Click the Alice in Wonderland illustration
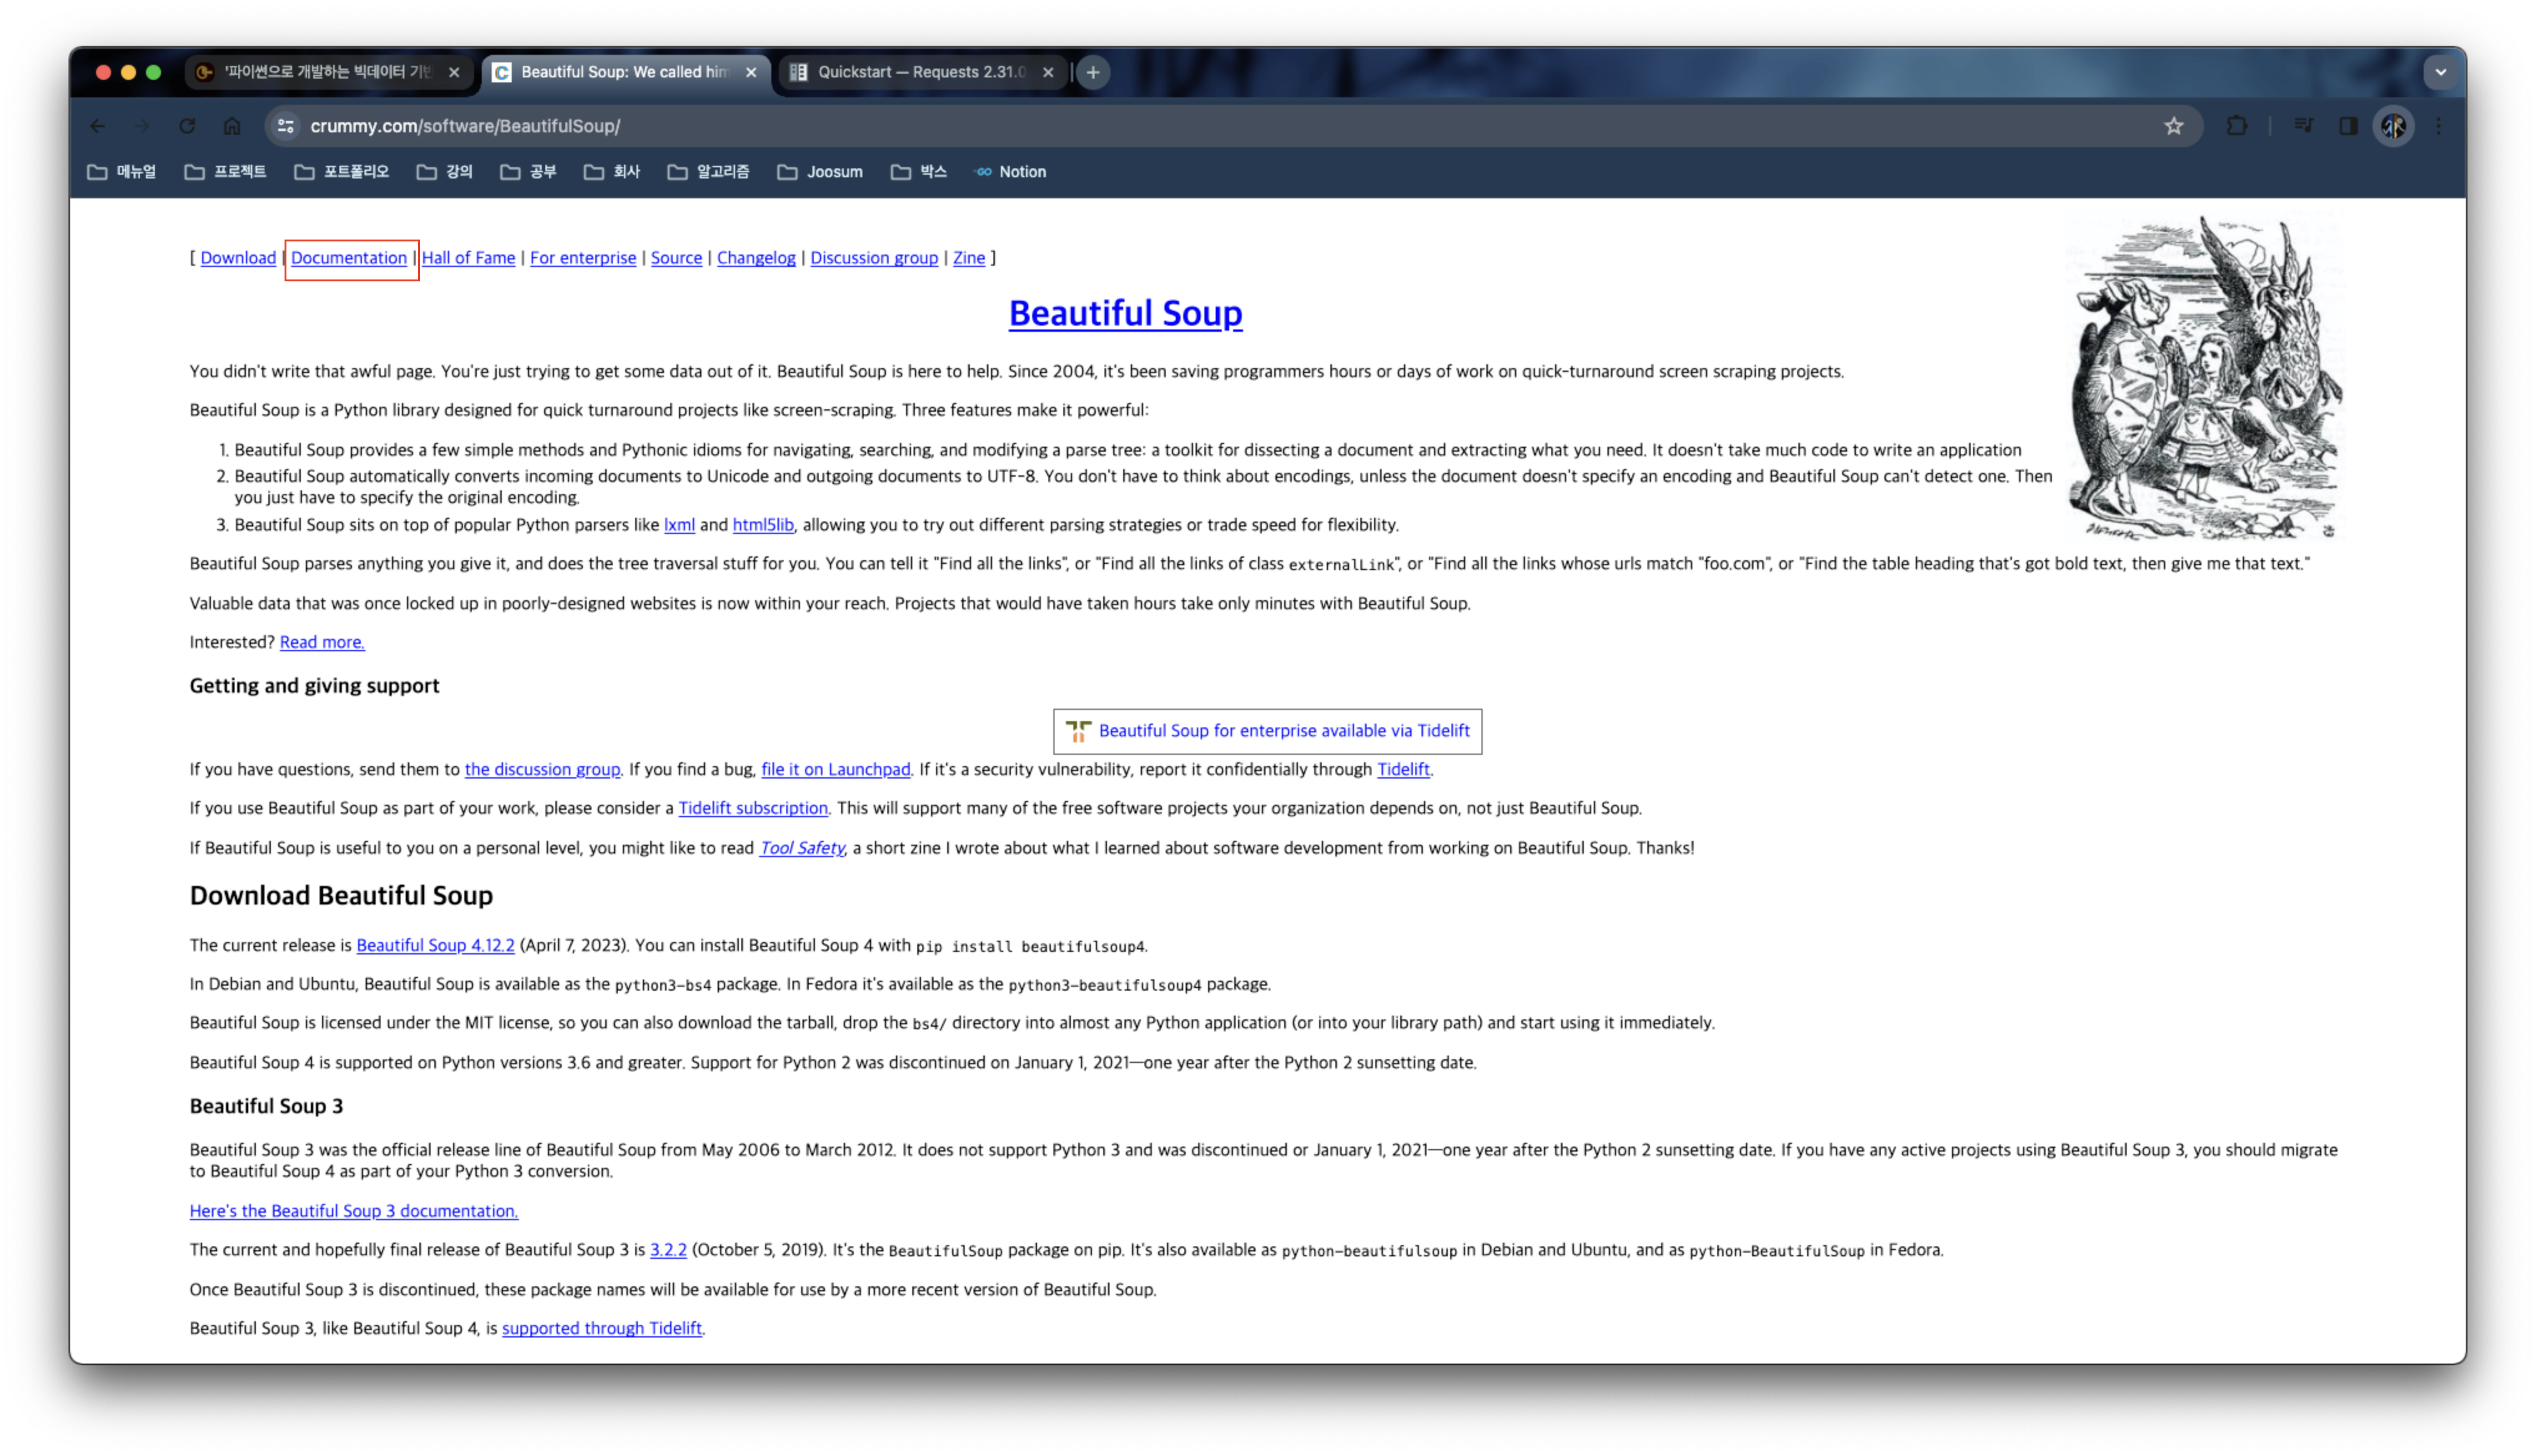Image resolution: width=2536 pixels, height=1456 pixels. [2205, 378]
